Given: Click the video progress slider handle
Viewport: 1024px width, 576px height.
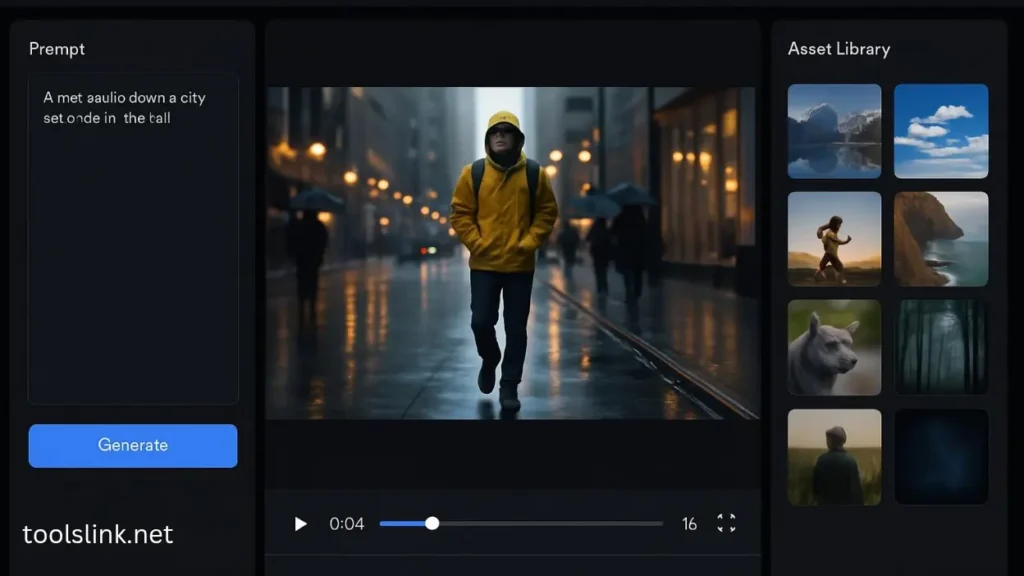Looking at the screenshot, I should click(x=432, y=523).
